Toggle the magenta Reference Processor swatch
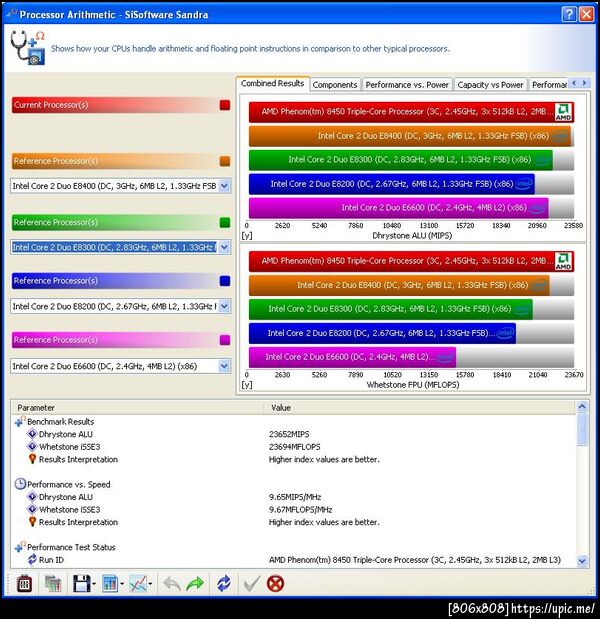Image resolution: width=600 pixels, height=619 pixels. coord(225,340)
